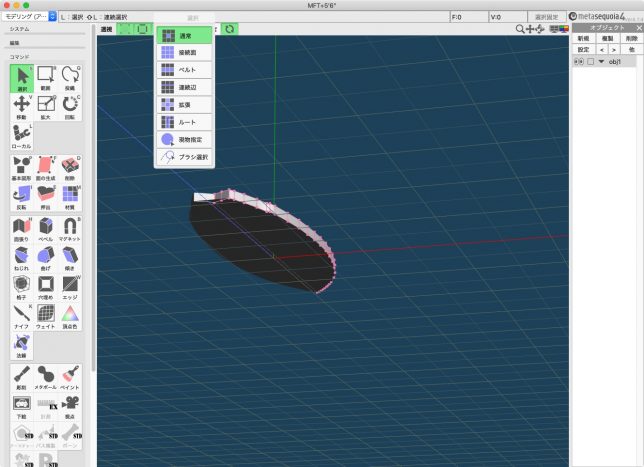Pick the 面張り tool icon

pyautogui.click(x=22, y=229)
